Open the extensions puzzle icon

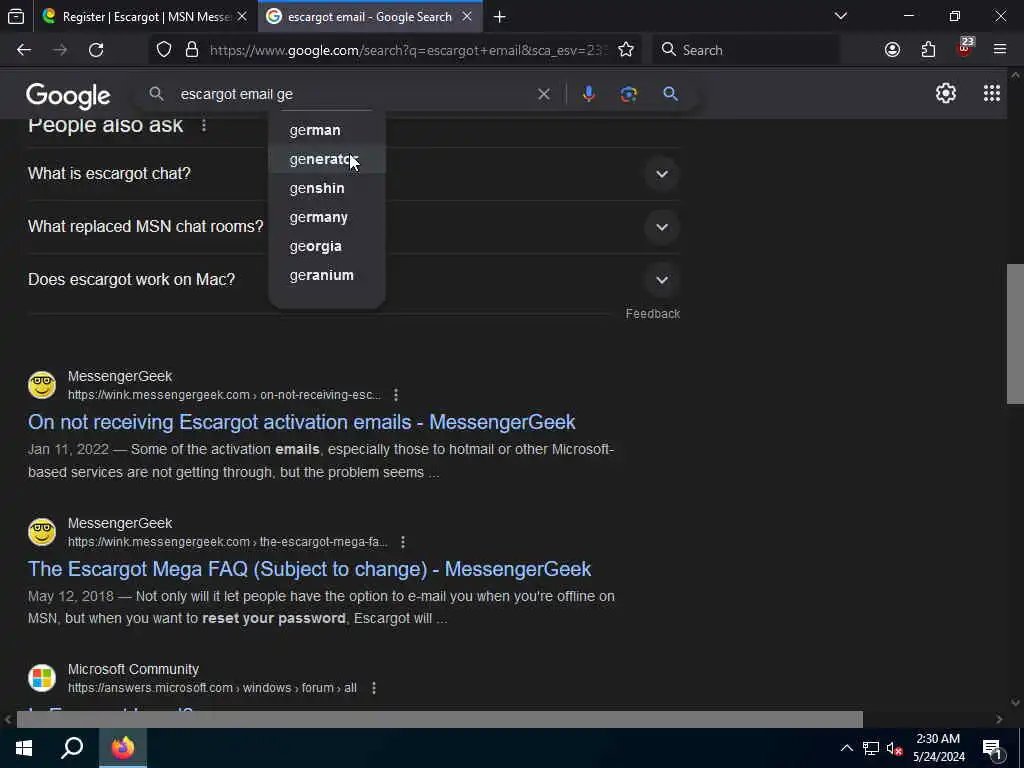[x=928, y=50]
